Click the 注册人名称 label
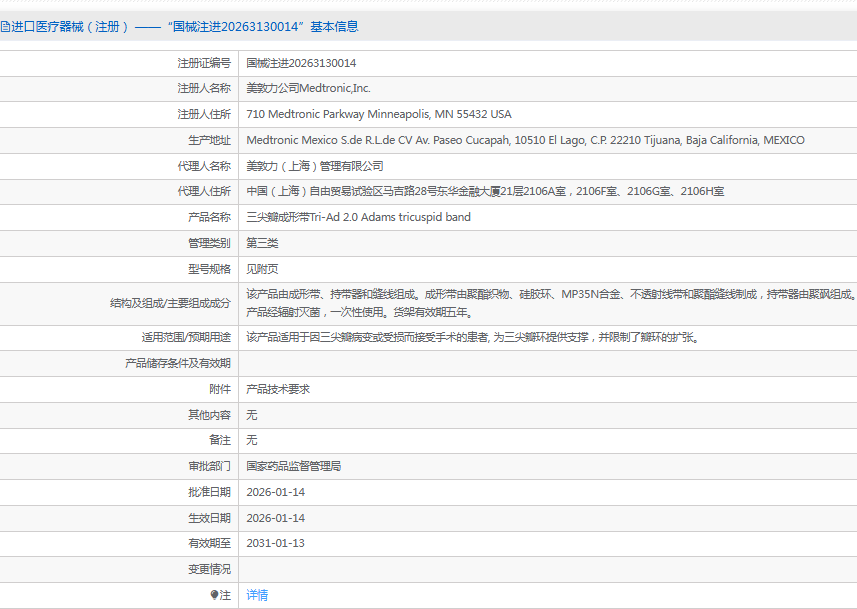857x609 pixels. tap(204, 88)
